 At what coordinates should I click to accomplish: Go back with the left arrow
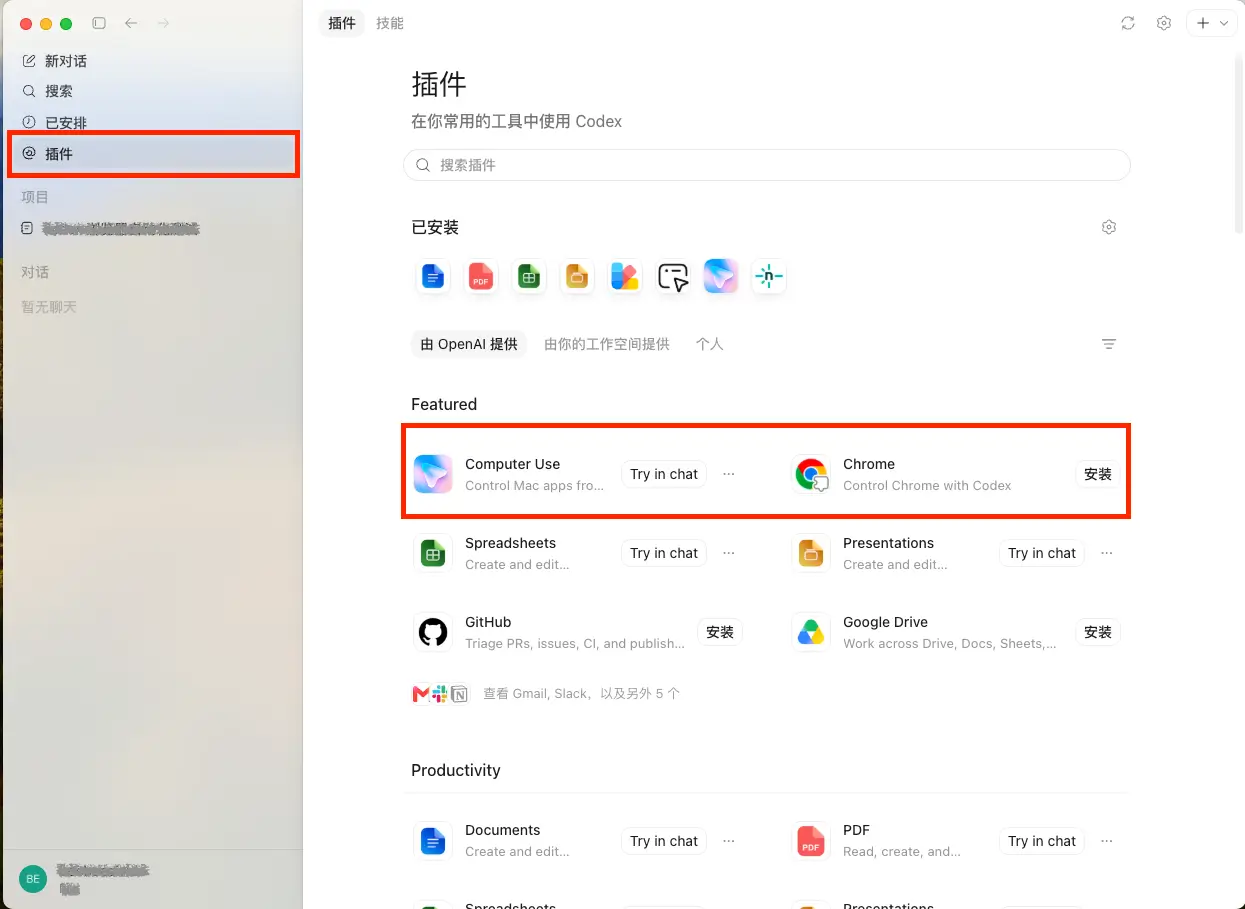coord(131,23)
